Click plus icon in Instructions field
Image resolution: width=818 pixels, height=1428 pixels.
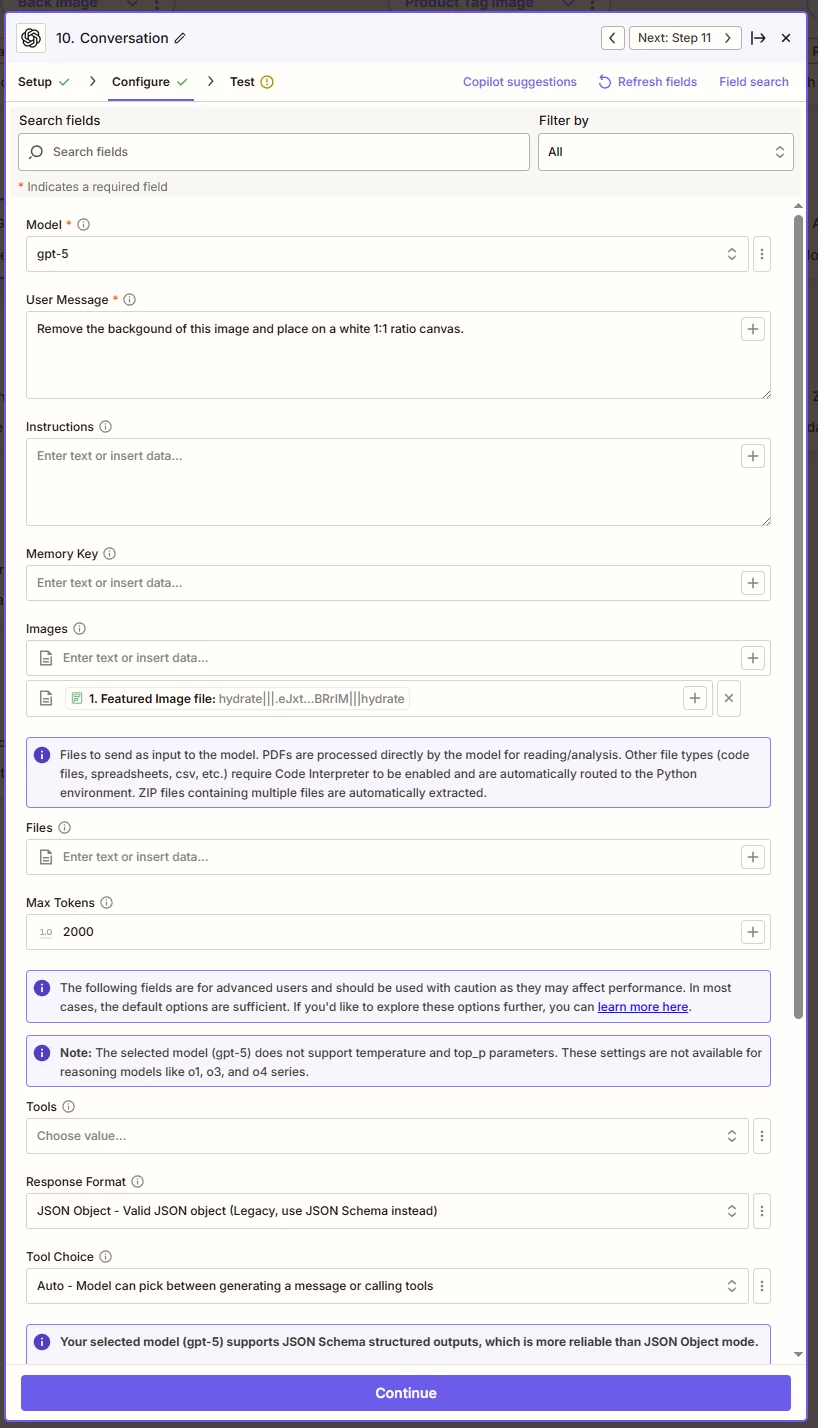pyautogui.click(x=753, y=456)
